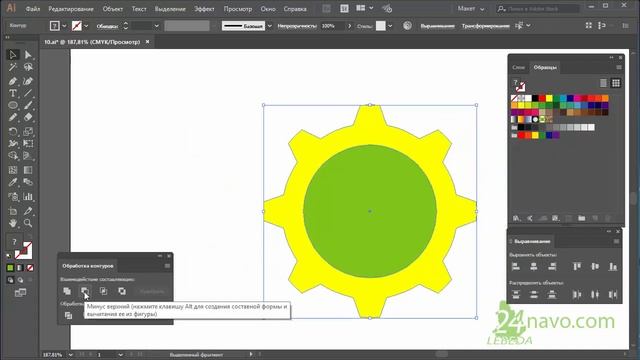Select the Eyedropper tool
The width and height of the screenshot is (640, 360).
tap(13, 182)
